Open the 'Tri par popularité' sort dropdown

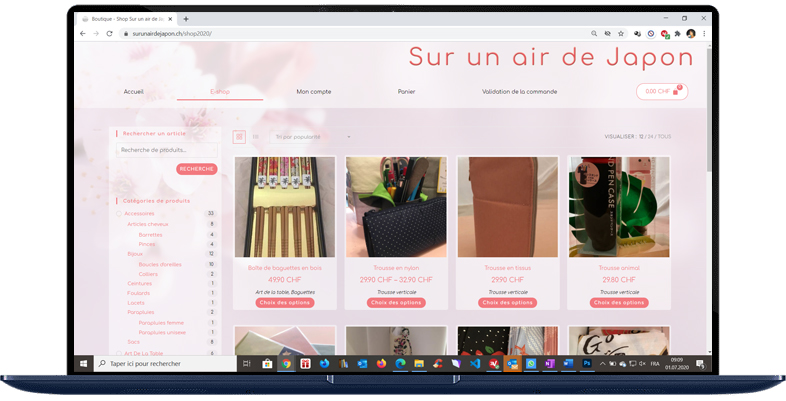click(x=312, y=137)
